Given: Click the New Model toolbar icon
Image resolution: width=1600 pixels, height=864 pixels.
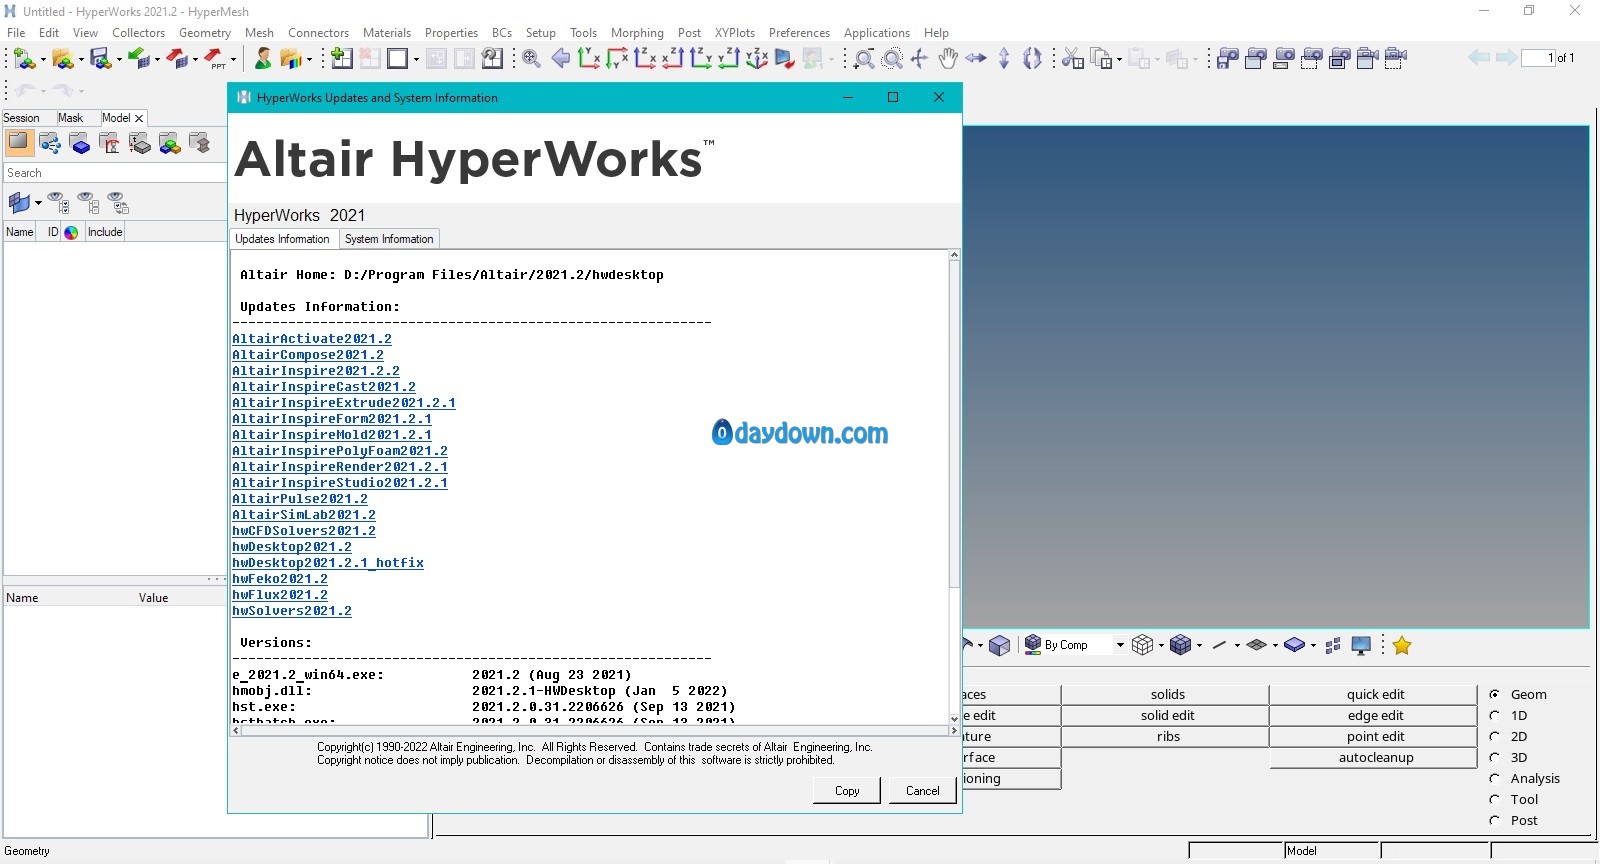Looking at the screenshot, I should click(24, 59).
